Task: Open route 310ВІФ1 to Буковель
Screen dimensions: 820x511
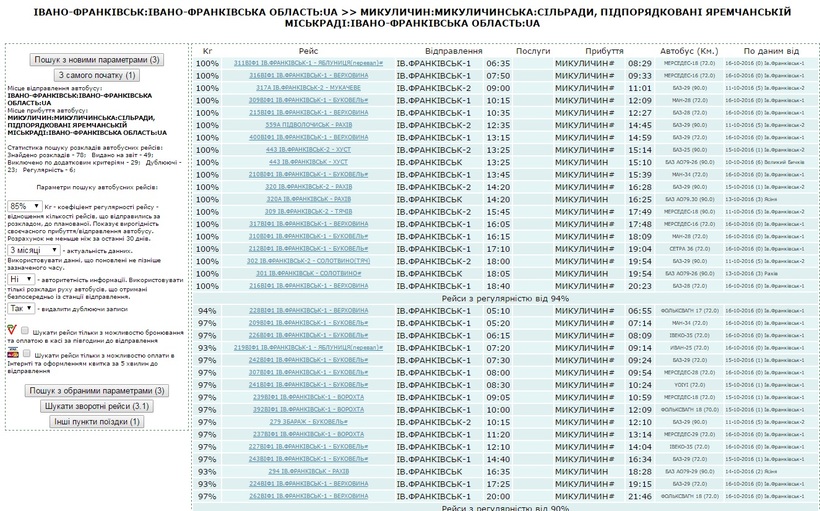Action: pyautogui.click(x=308, y=236)
